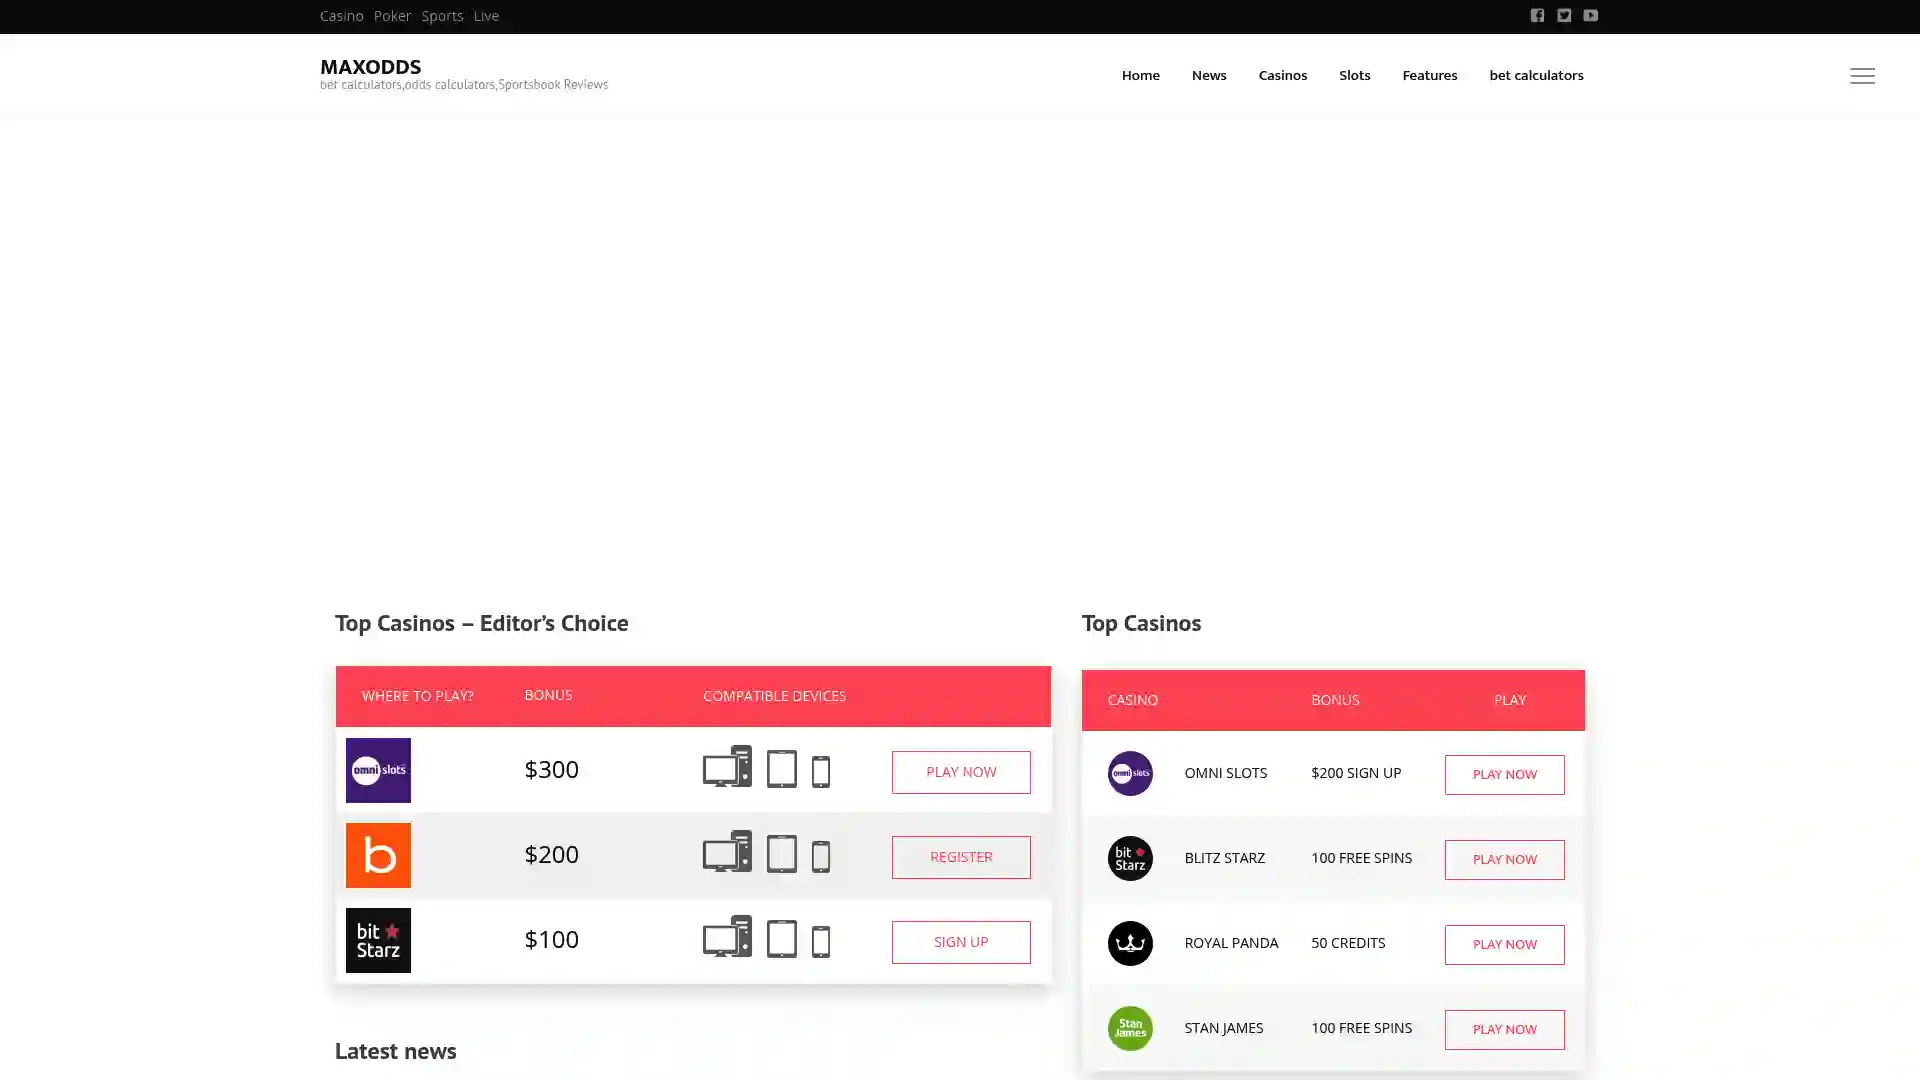
Task: Select Casinos in the navigation menu
Action: 1282,75
